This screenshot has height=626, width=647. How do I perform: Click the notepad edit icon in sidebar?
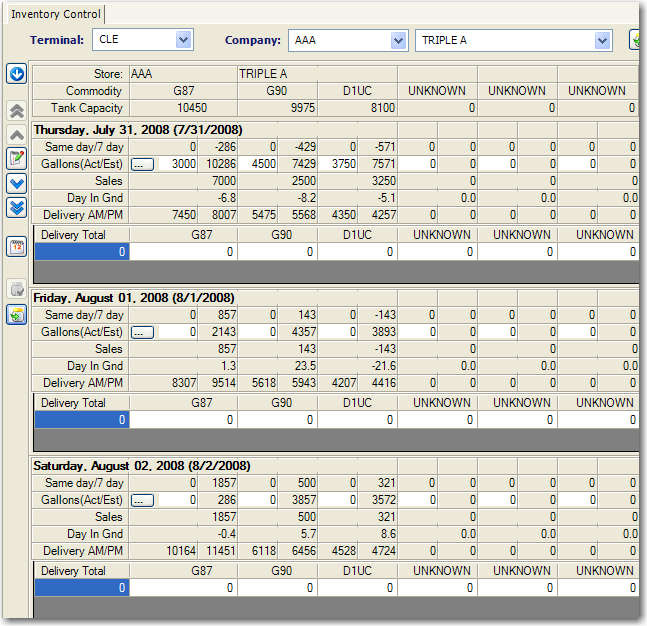click(16, 158)
